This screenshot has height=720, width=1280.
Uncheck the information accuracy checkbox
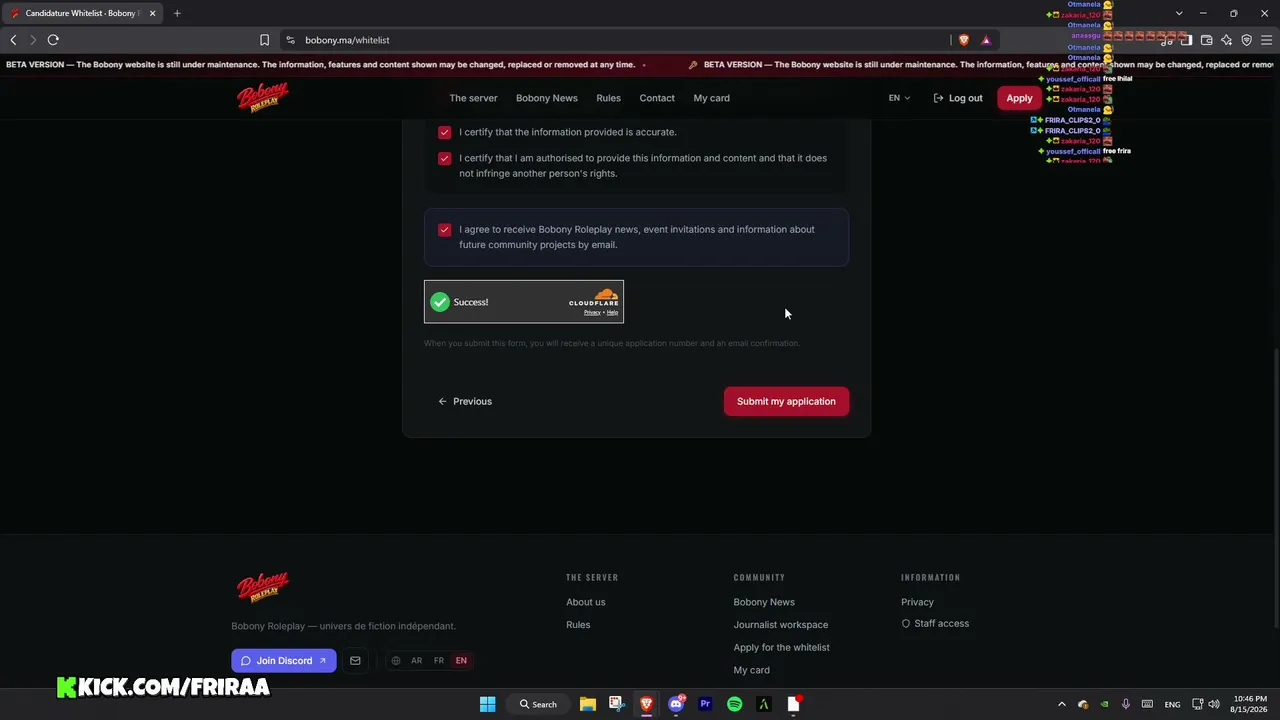445,132
